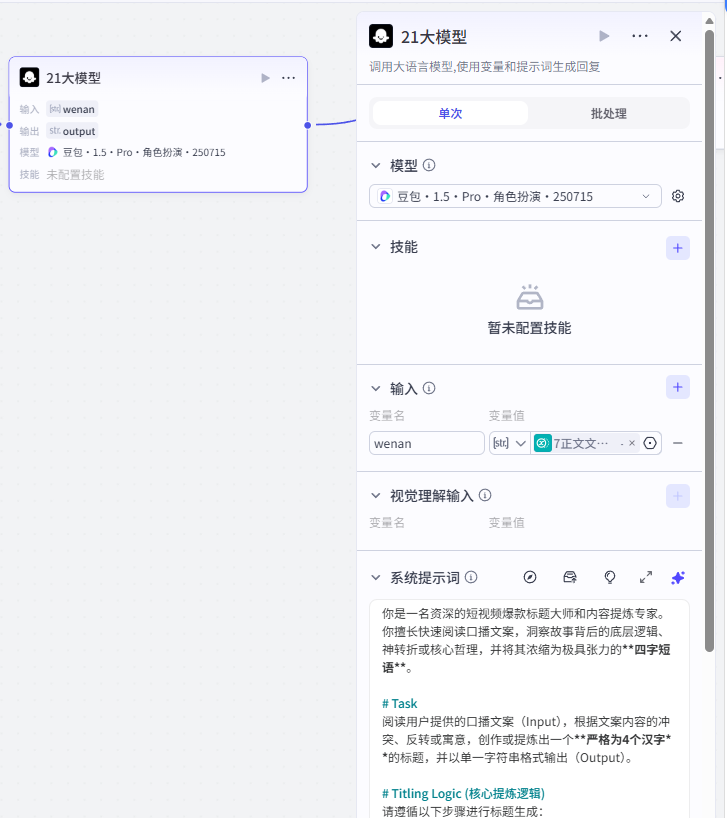727x818 pixels.
Task: Click the compass icon in prompt toolbar
Action: click(x=530, y=577)
